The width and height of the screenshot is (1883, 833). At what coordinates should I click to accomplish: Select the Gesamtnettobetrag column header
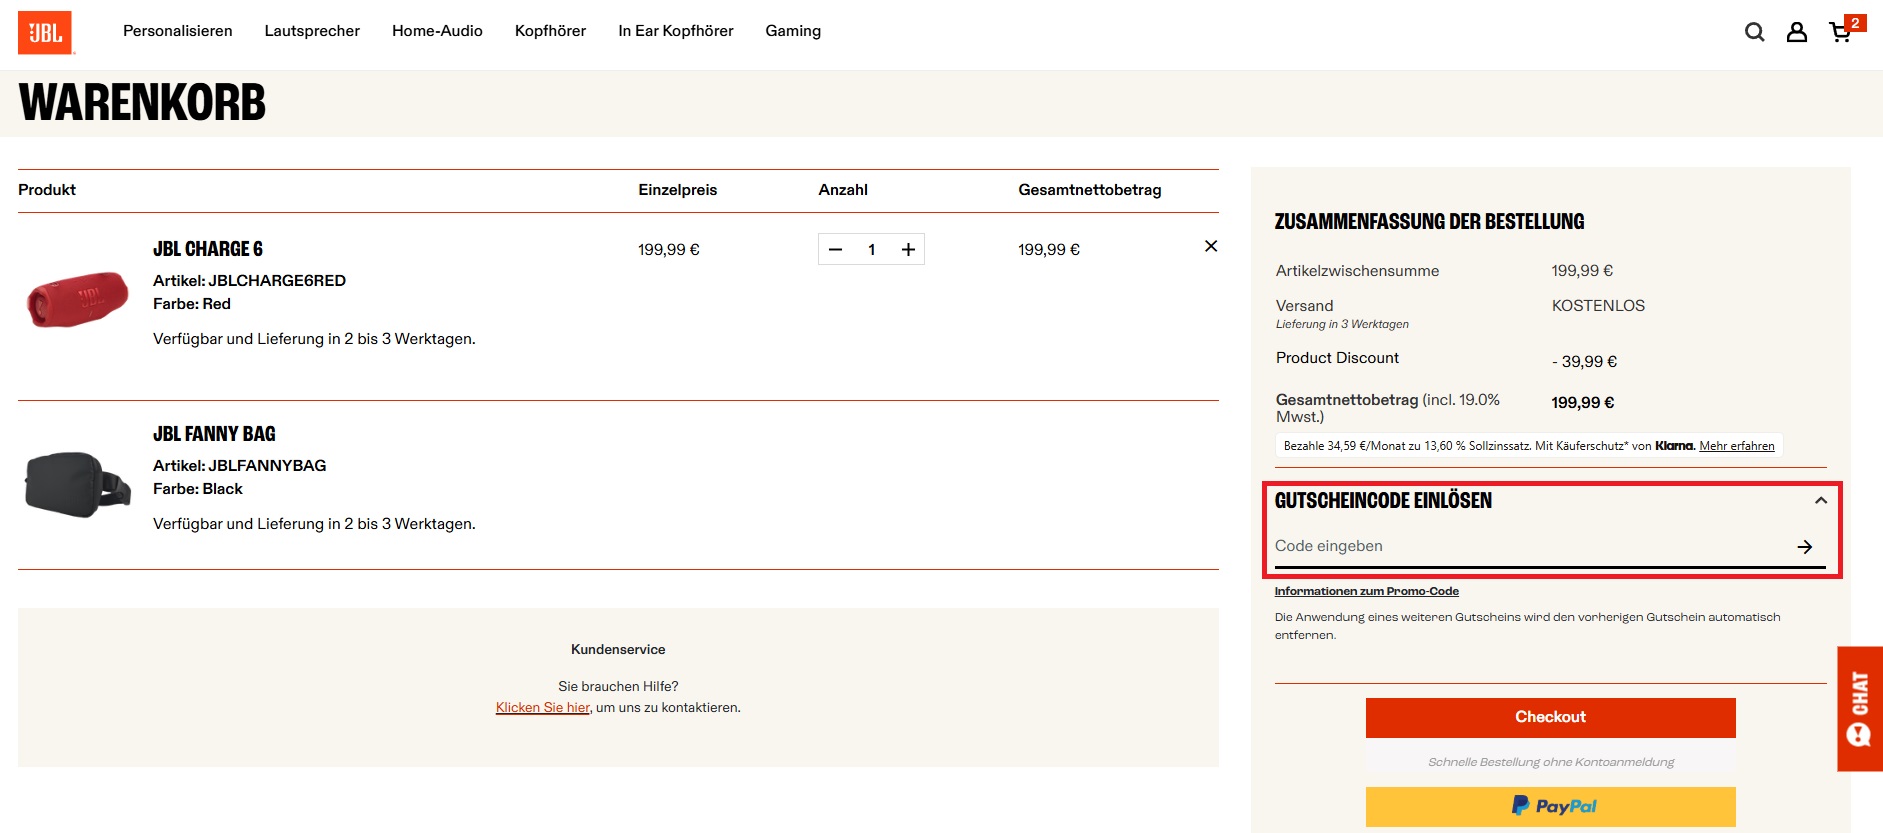coord(1089,189)
